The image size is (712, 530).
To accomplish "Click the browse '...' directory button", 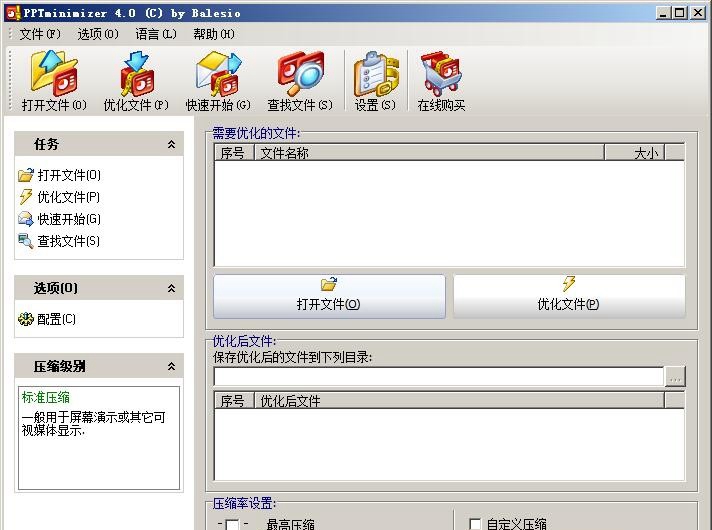I will click(x=675, y=376).
